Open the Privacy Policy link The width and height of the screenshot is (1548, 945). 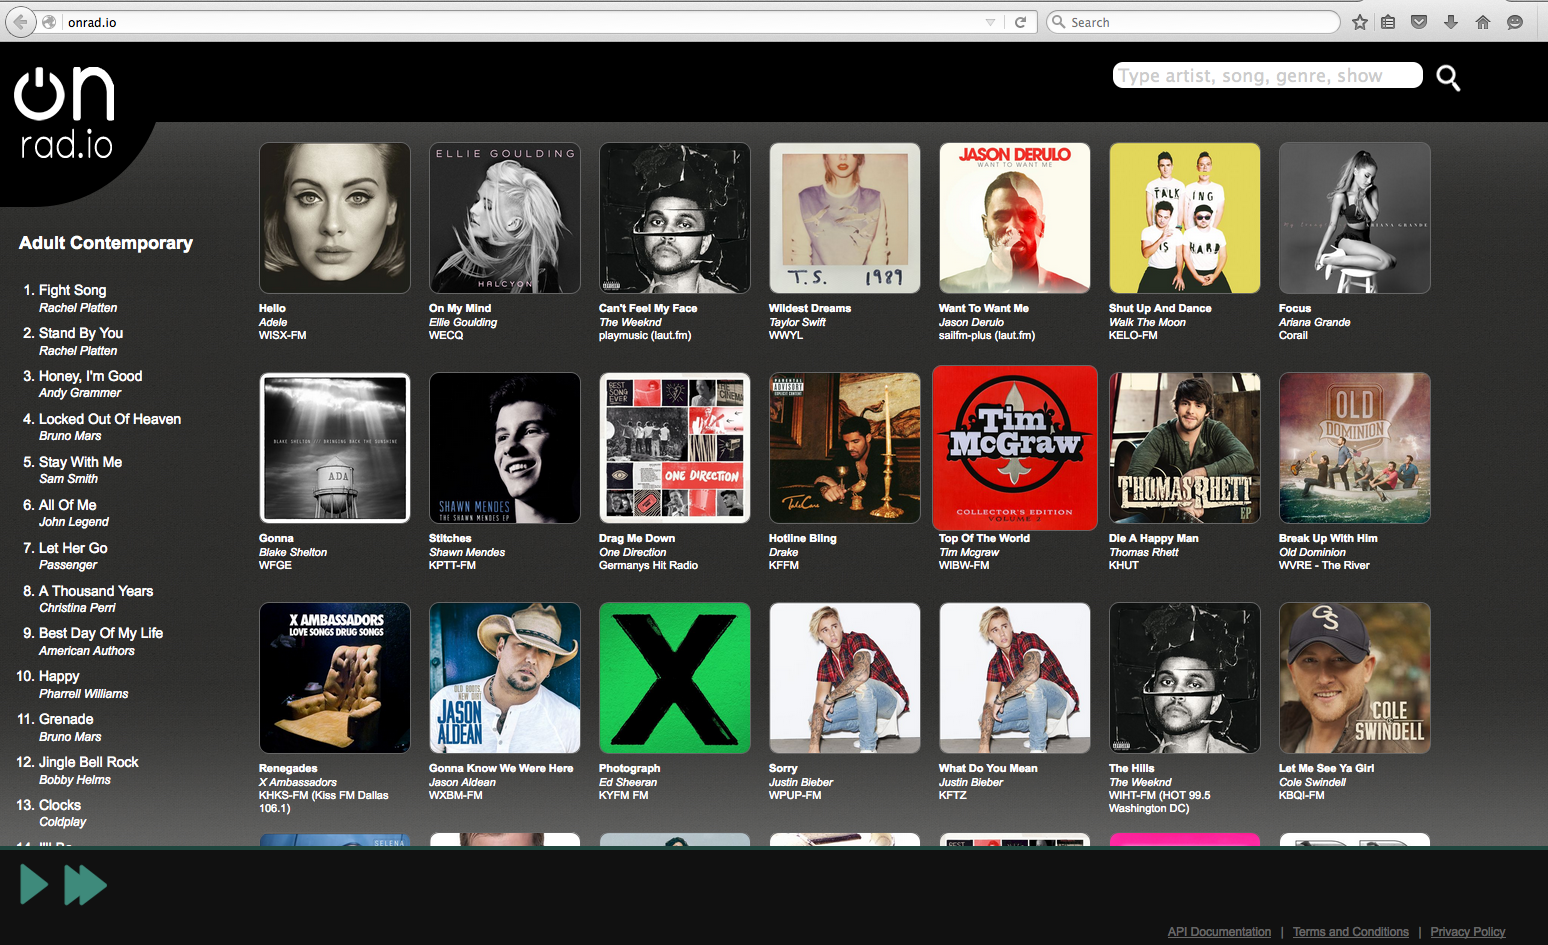pos(1468,932)
